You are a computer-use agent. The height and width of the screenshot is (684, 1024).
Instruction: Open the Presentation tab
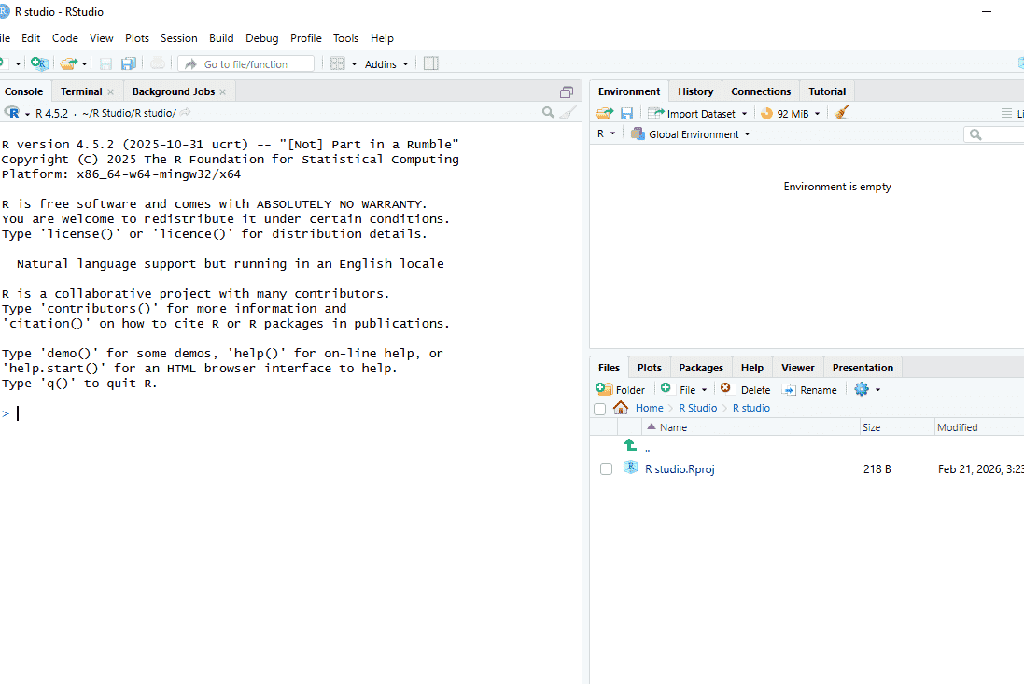tap(863, 368)
